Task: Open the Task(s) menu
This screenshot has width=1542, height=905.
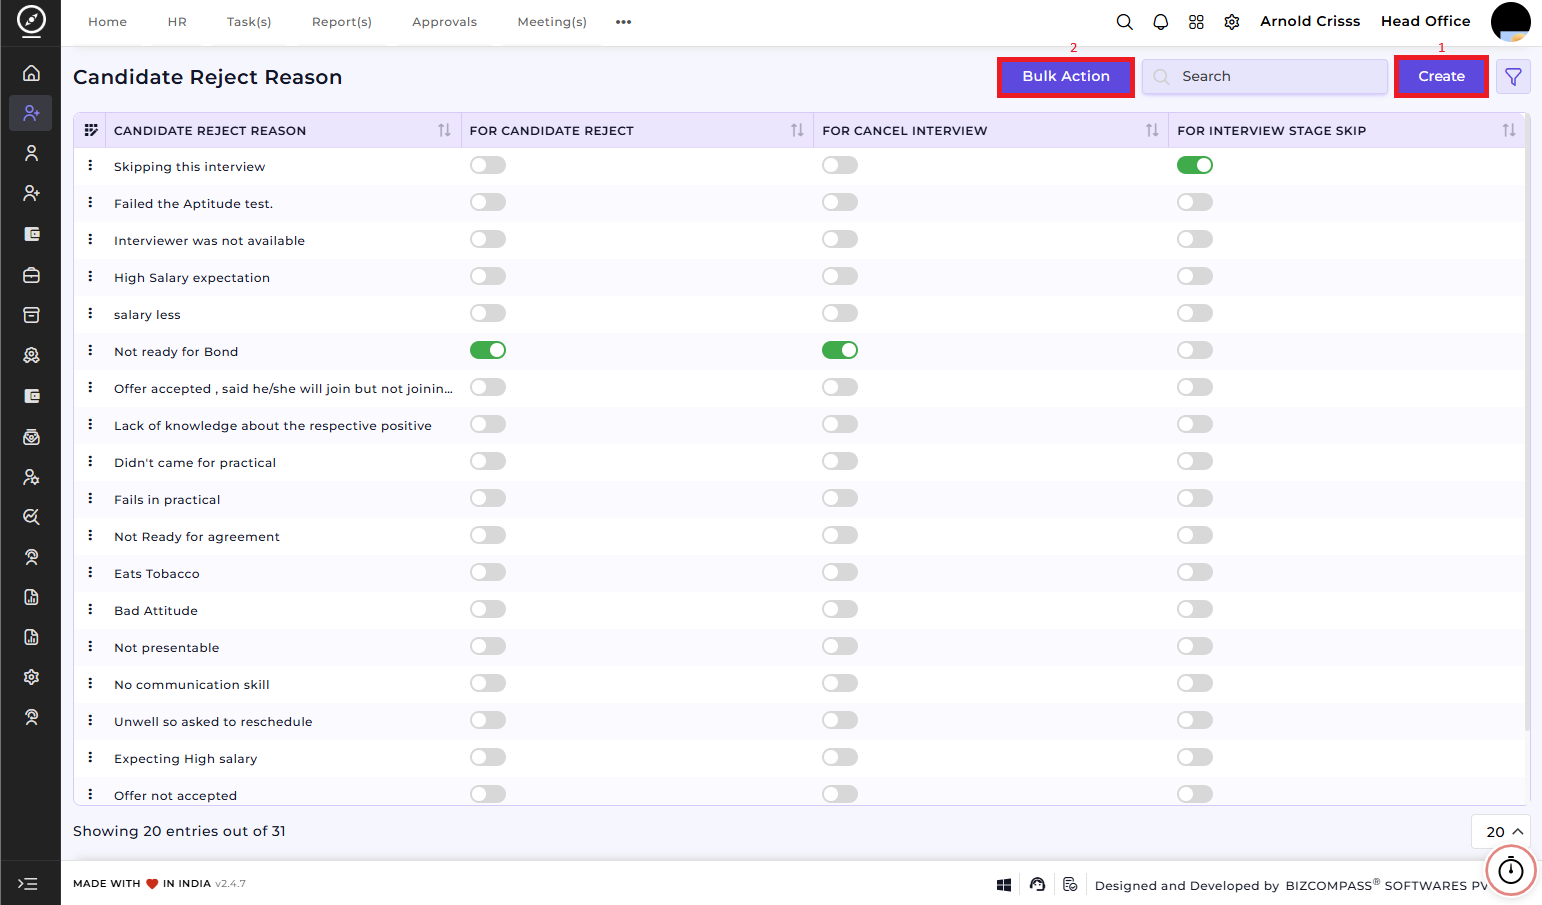Action: click(249, 22)
